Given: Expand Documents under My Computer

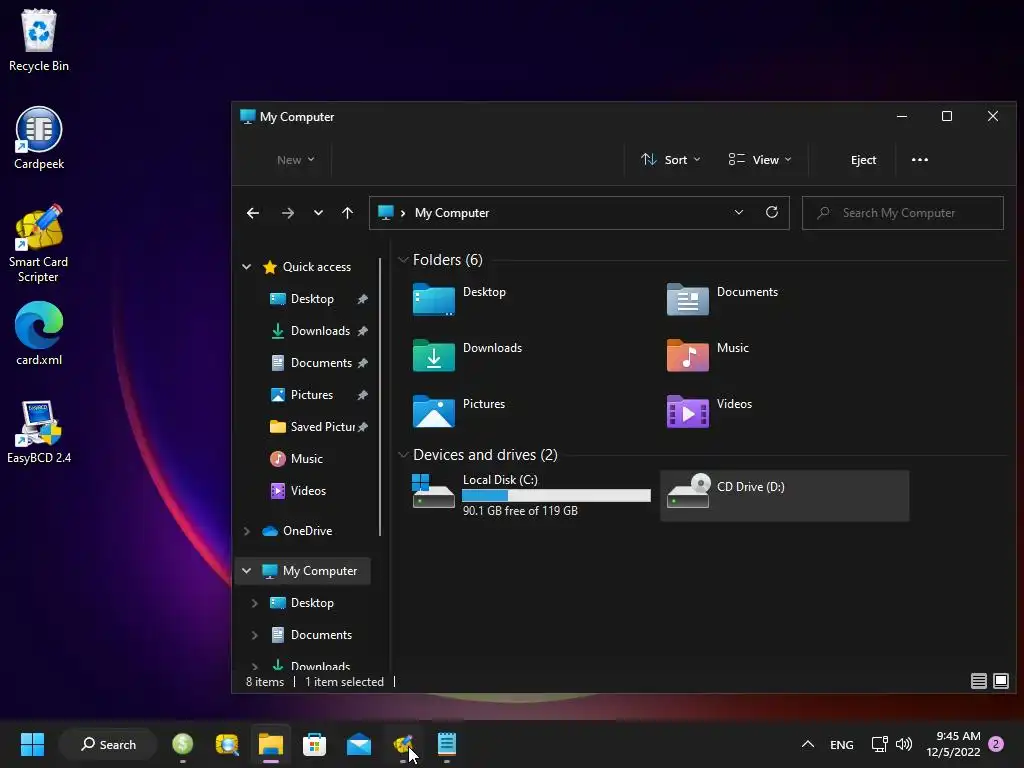Looking at the screenshot, I should click(x=255, y=635).
